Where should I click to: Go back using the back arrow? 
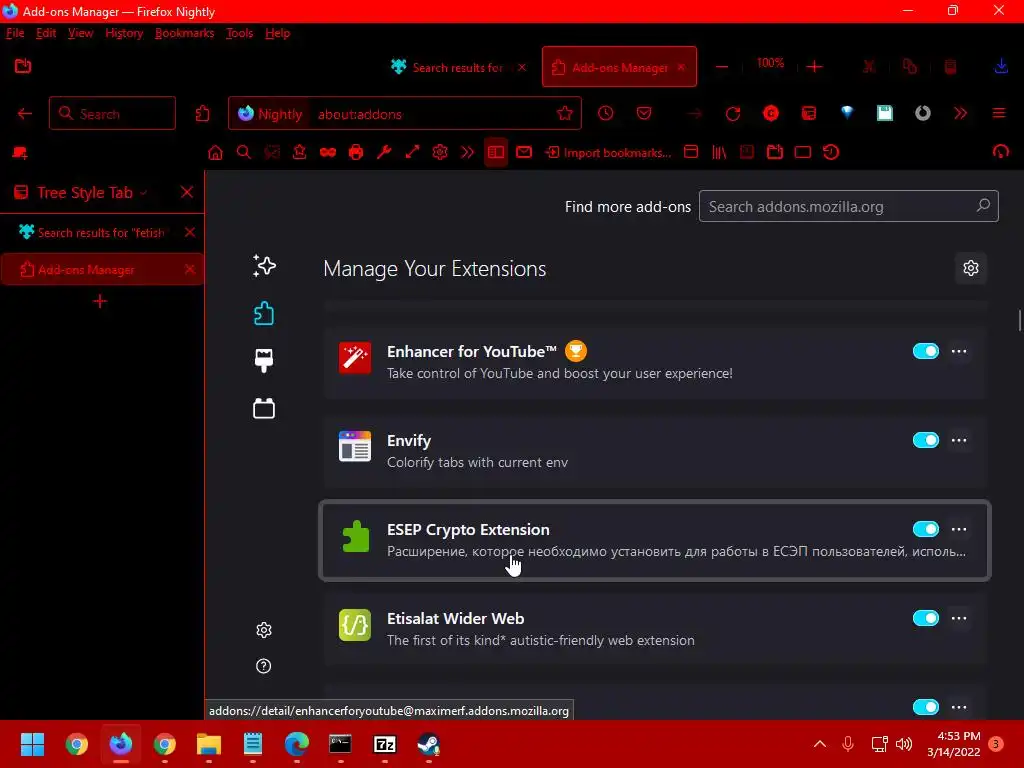point(25,114)
